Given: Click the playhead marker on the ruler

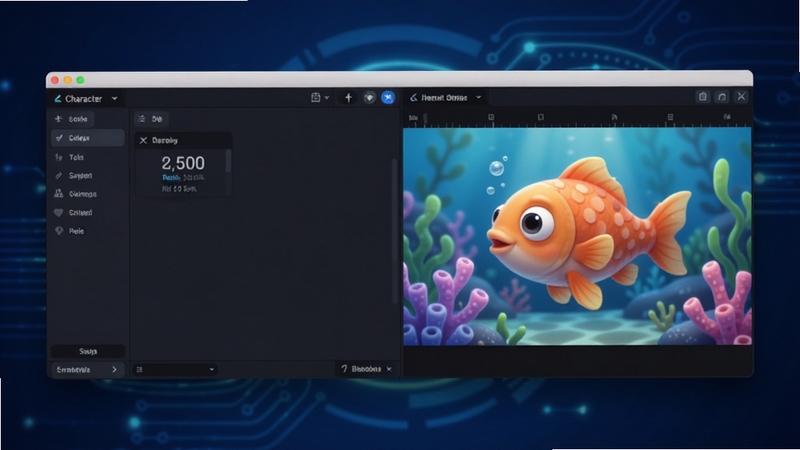Looking at the screenshot, I should click(425, 118).
